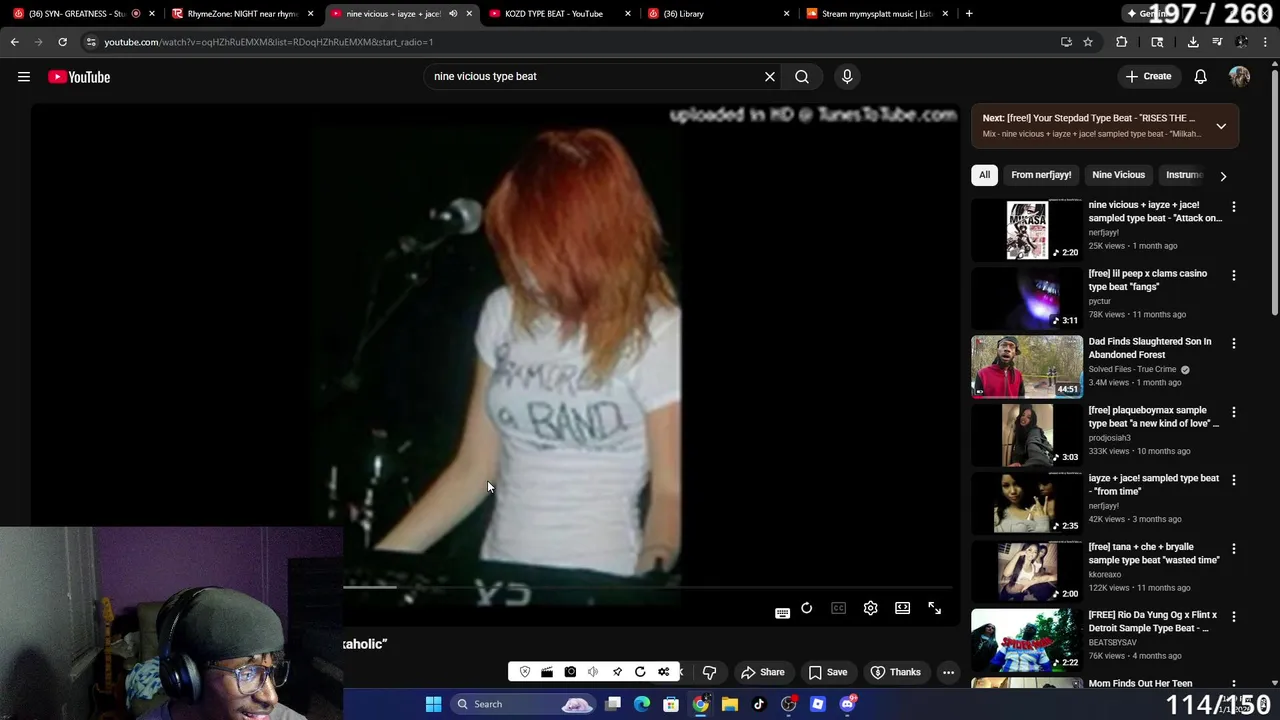Expand the Next mix queue panel

pyautogui.click(x=1221, y=126)
